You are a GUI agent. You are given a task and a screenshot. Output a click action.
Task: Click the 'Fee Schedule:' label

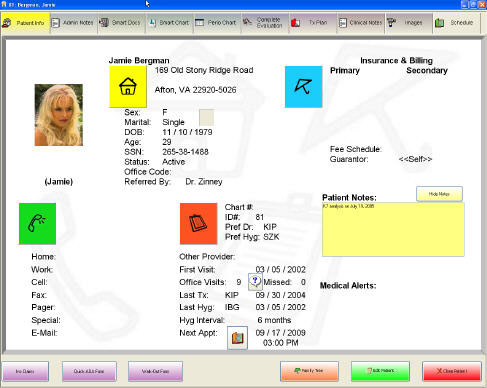tap(356, 149)
